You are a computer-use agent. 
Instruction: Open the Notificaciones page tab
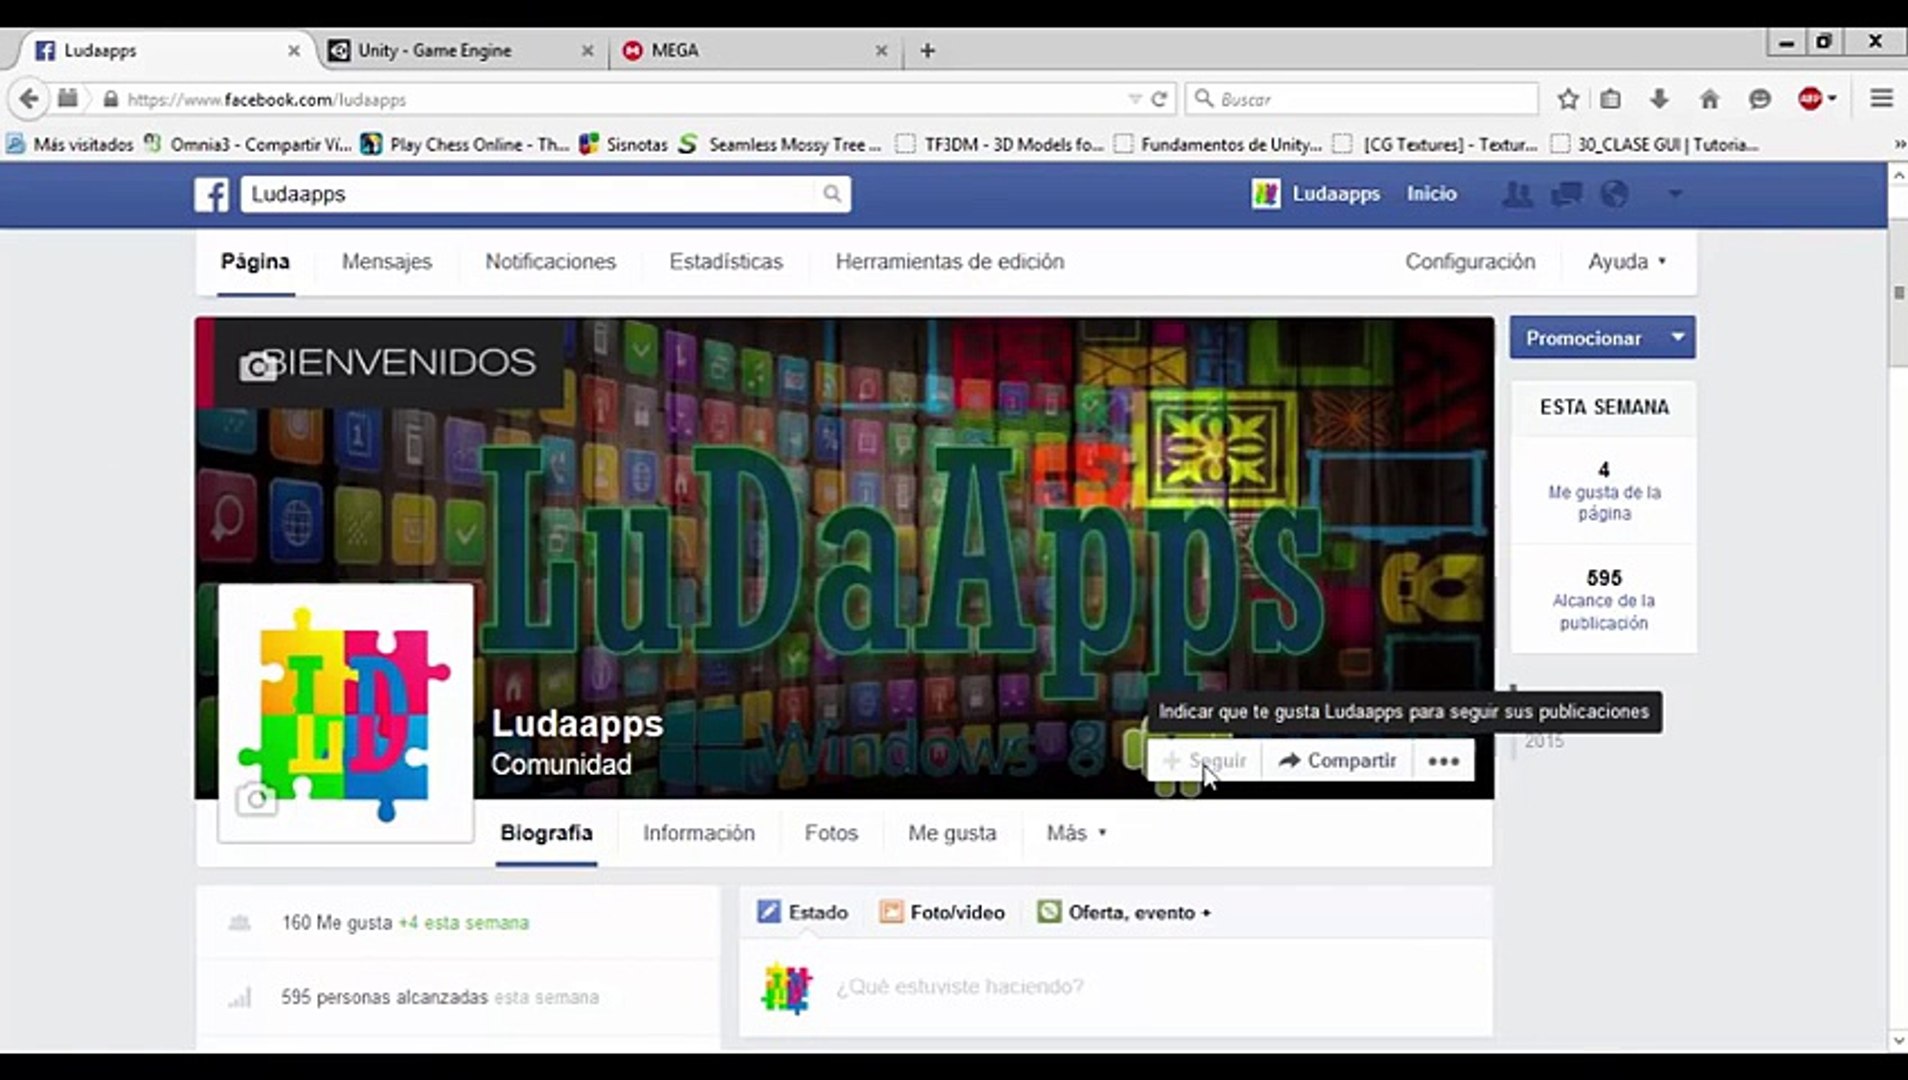[x=550, y=261]
